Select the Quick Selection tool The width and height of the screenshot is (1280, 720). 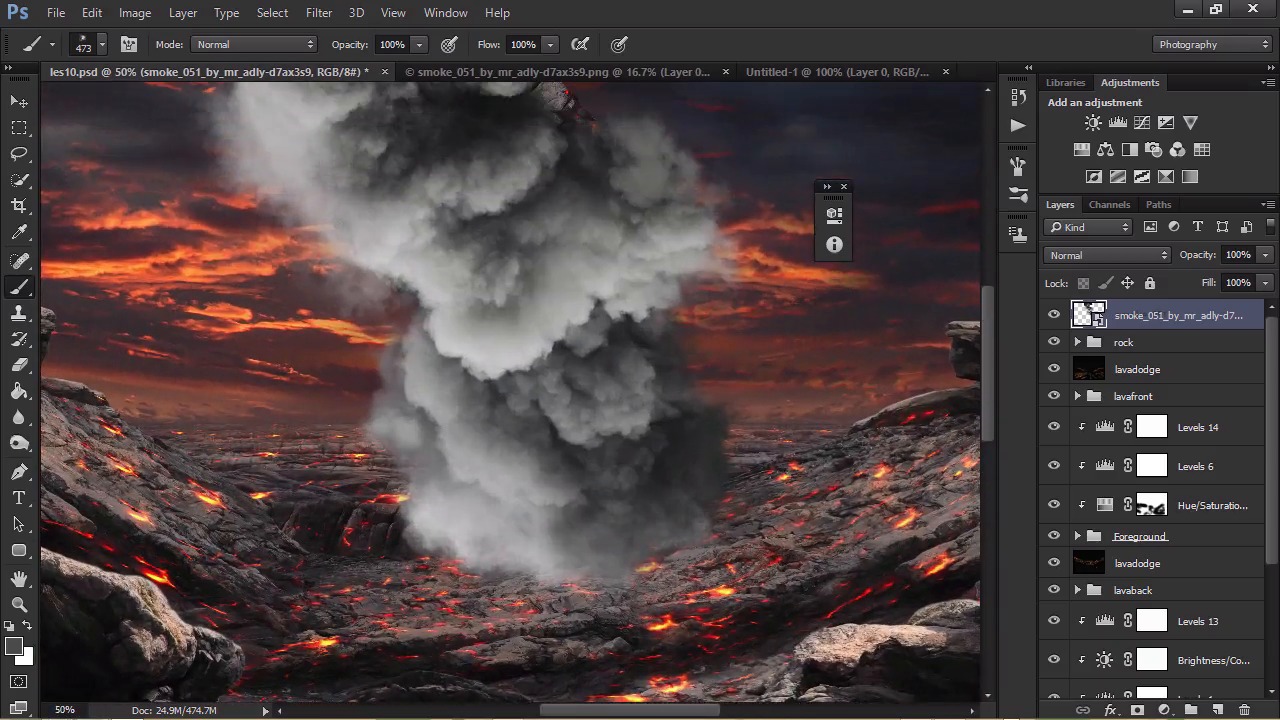pos(19,180)
